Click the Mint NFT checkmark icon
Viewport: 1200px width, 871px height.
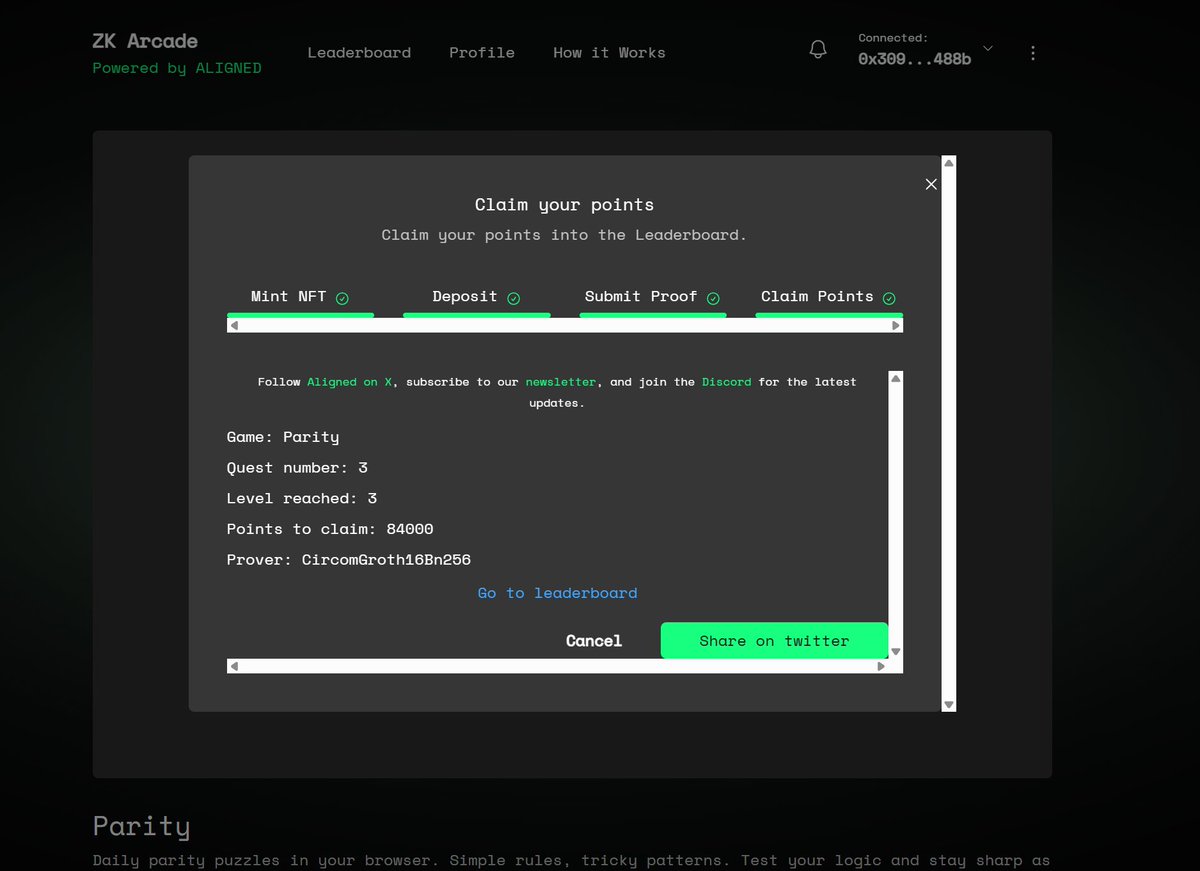coord(342,298)
